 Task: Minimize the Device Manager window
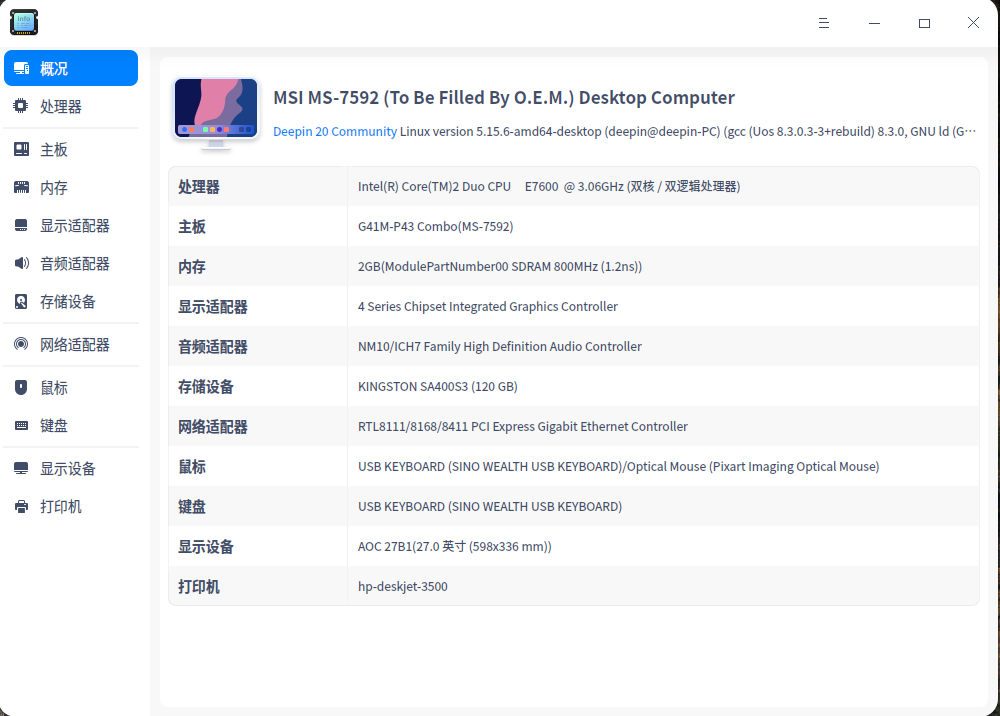pos(874,23)
